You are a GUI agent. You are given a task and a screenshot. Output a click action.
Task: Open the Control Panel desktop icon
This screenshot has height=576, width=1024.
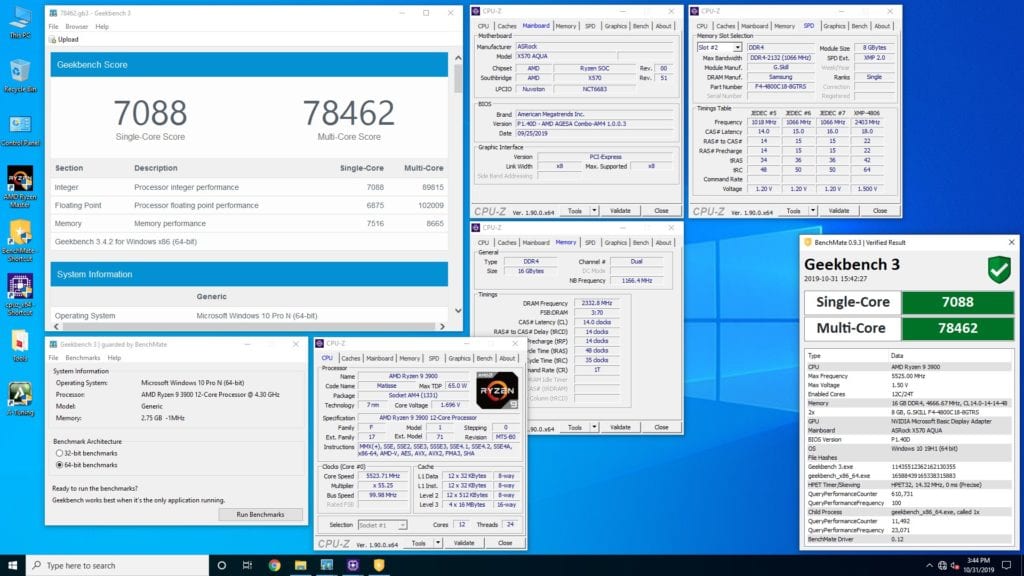pos(20,129)
